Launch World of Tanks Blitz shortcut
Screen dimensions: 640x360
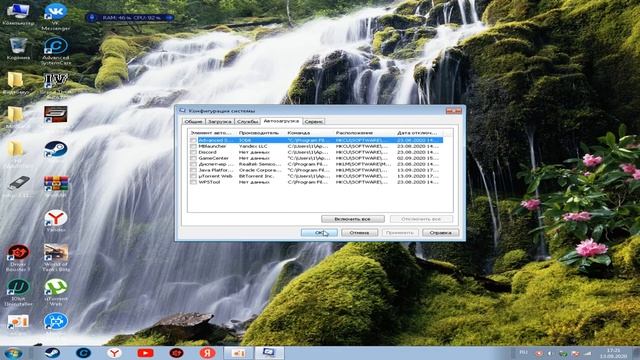point(56,258)
